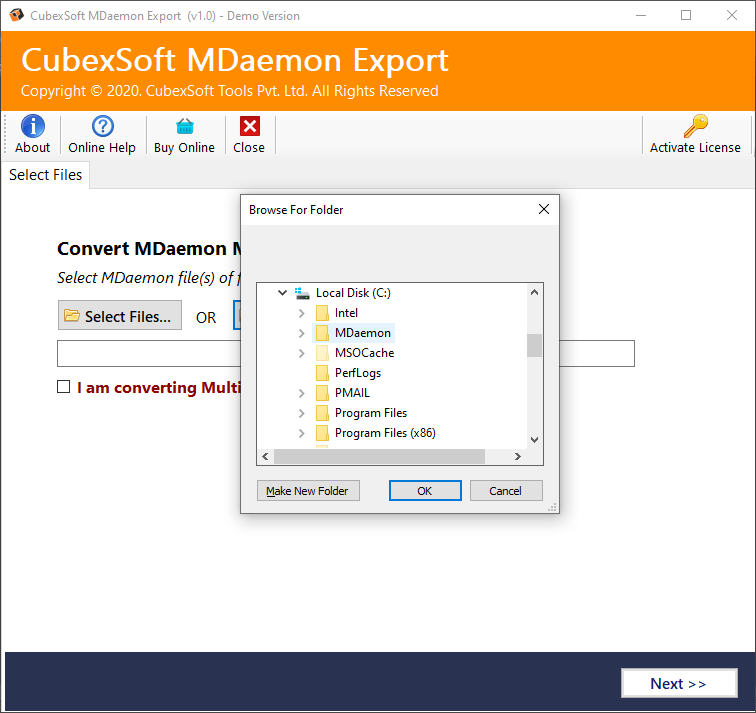Screen dimensions: 756x713
Task: Click the Online Help question icon
Action: point(102,127)
